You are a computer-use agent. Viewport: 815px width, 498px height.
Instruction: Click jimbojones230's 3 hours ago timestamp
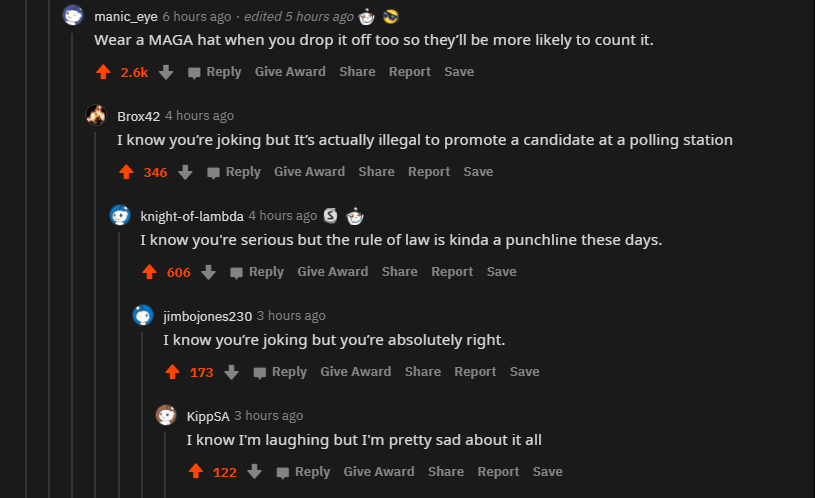point(291,316)
